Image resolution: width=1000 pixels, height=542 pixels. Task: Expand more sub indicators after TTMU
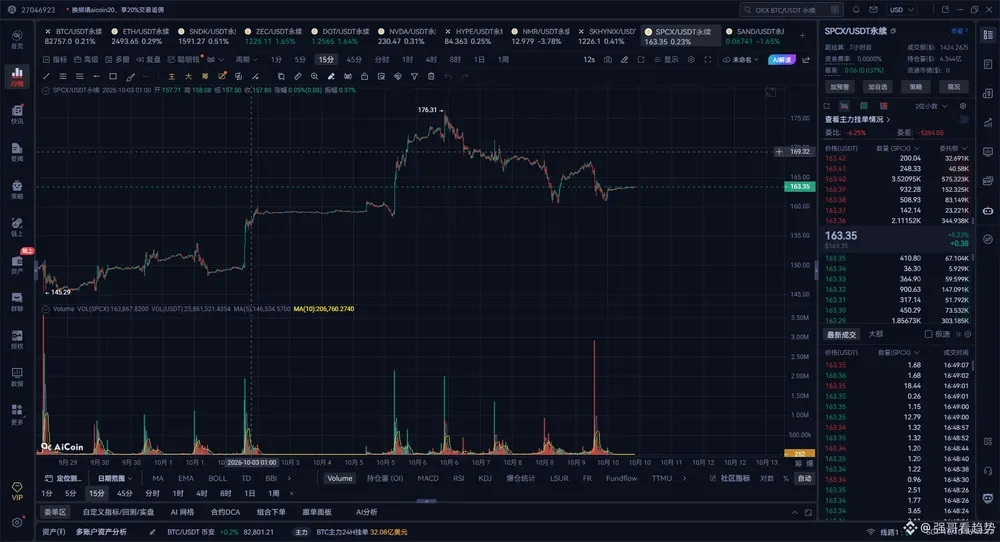[684, 478]
